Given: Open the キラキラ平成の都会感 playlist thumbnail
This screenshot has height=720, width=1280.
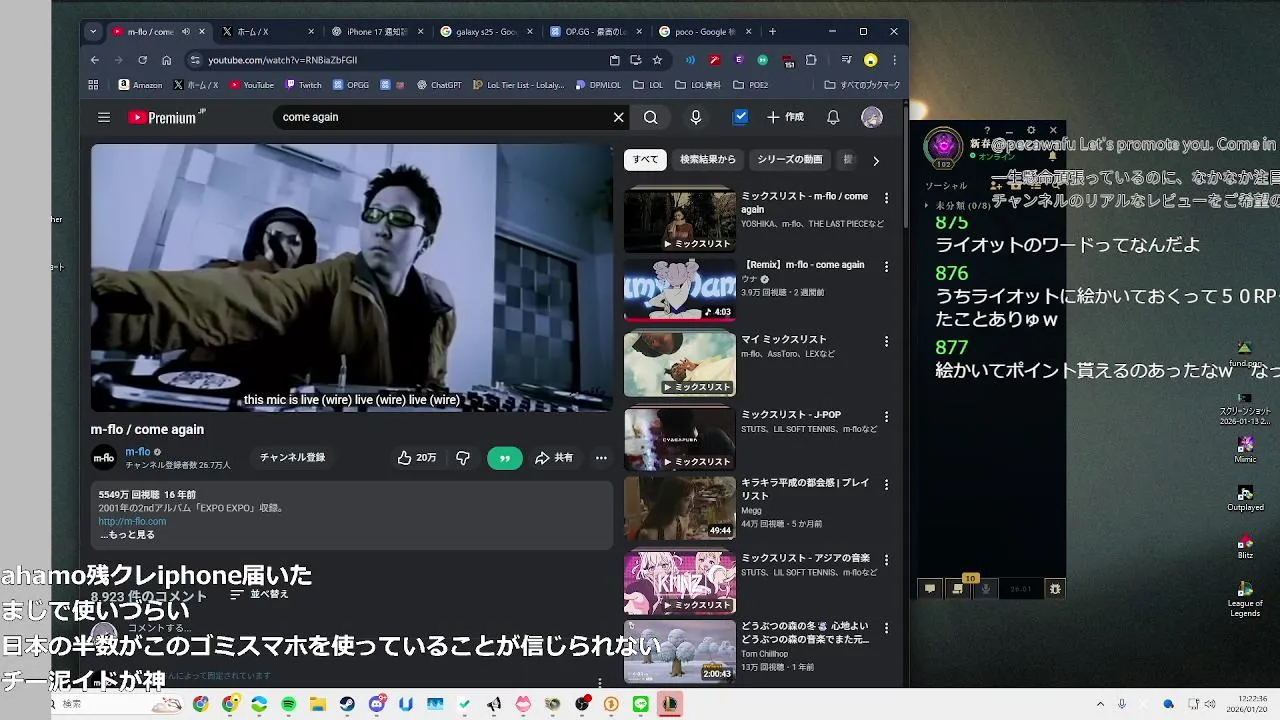Looking at the screenshot, I should (x=680, y=508).
